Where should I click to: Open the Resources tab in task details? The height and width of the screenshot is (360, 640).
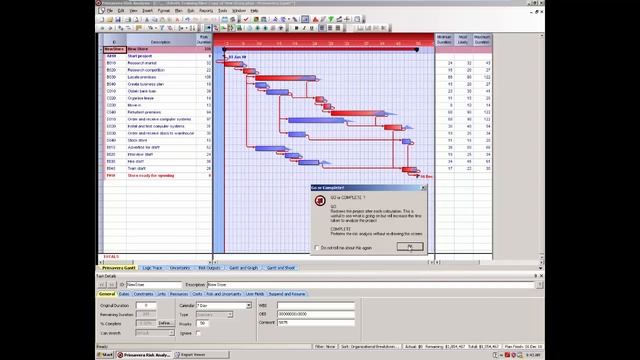click(x=179, y=294)
